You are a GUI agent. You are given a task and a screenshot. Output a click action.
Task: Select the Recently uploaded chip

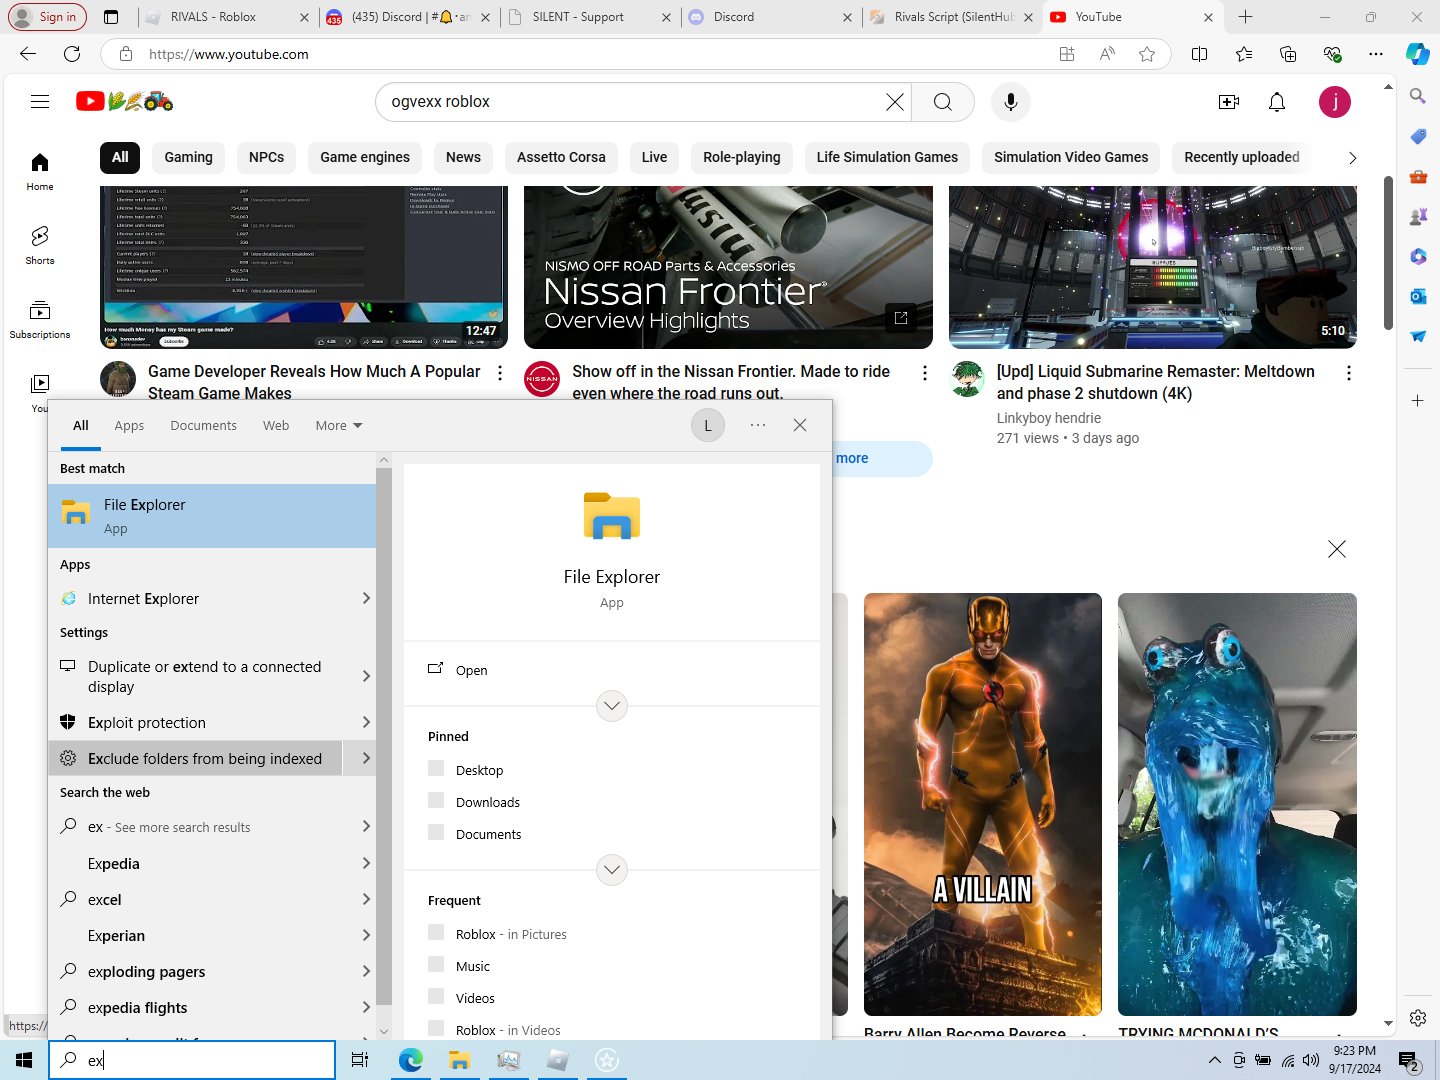[1242, 157]
